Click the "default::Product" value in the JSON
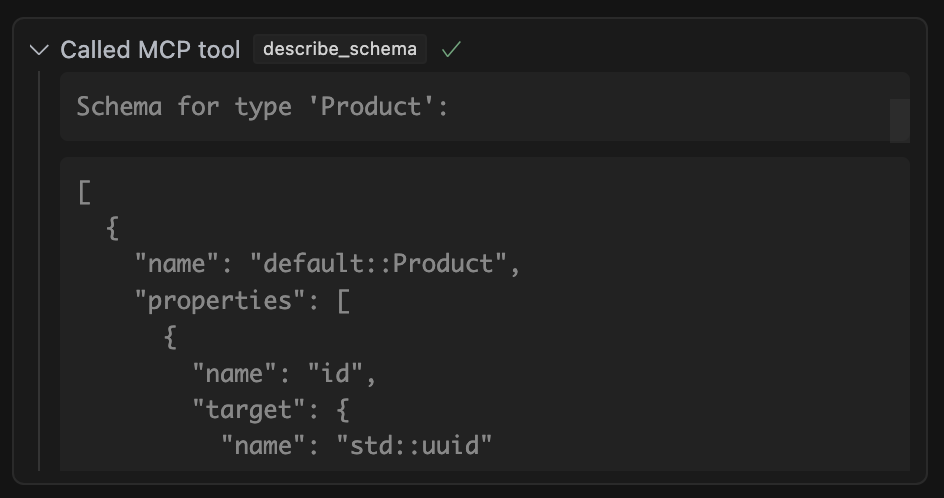 385,264
